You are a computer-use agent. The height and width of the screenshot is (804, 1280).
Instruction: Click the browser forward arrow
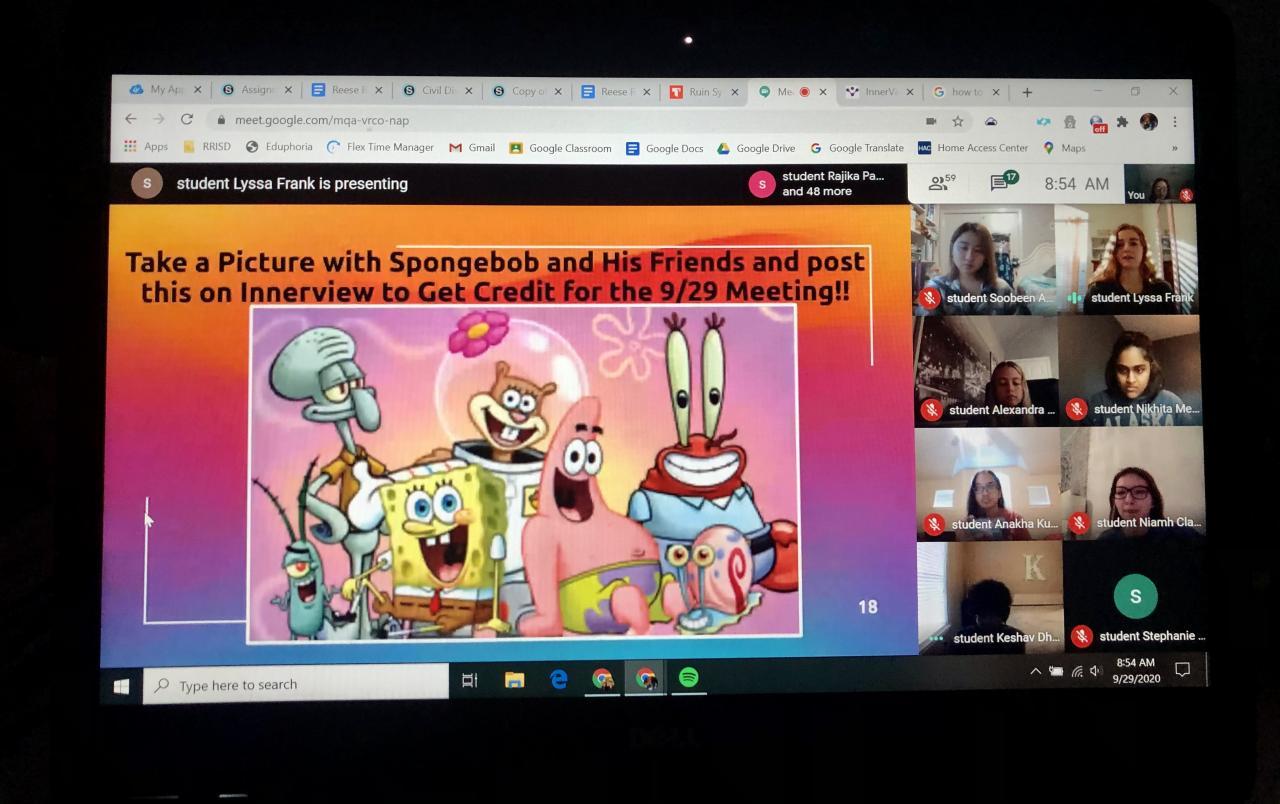point(158,119)
